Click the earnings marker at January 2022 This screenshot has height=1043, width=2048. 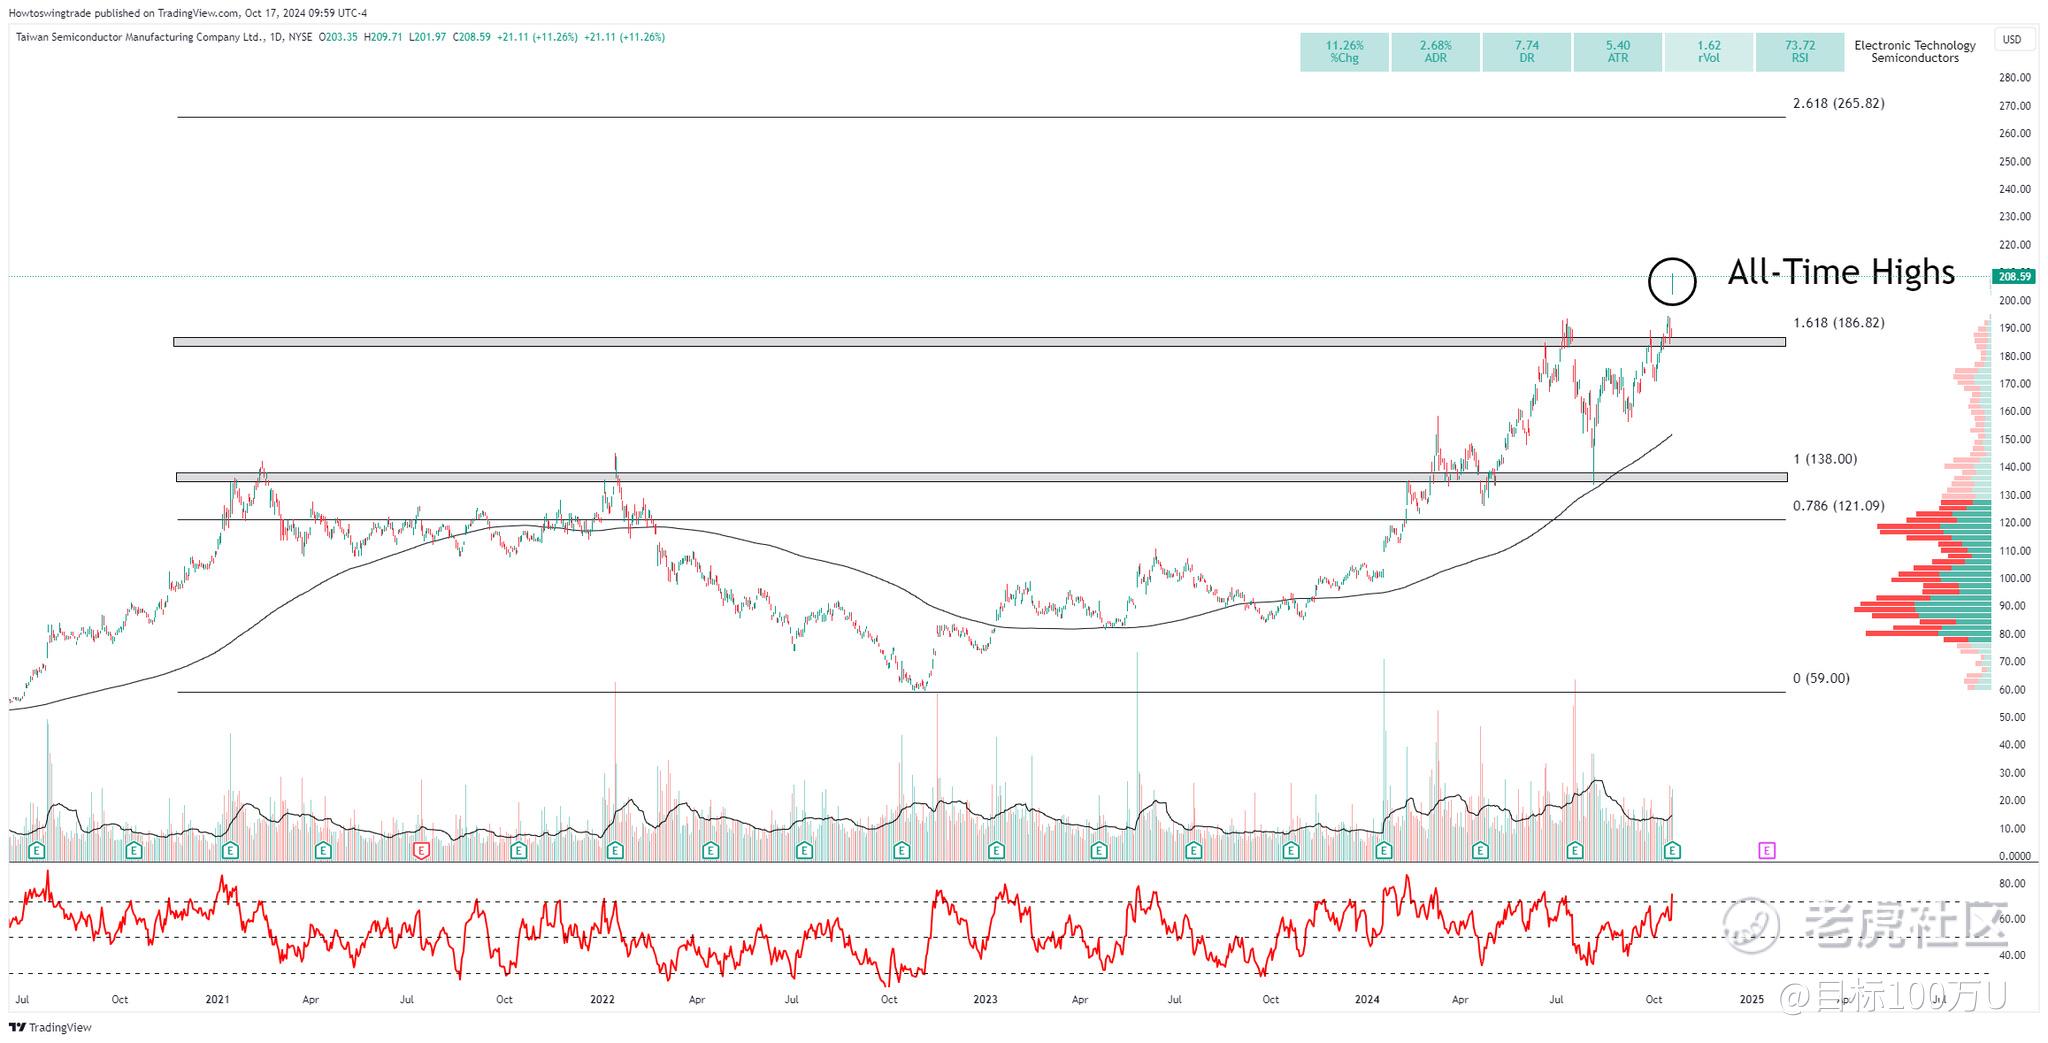tap(614, 851)
